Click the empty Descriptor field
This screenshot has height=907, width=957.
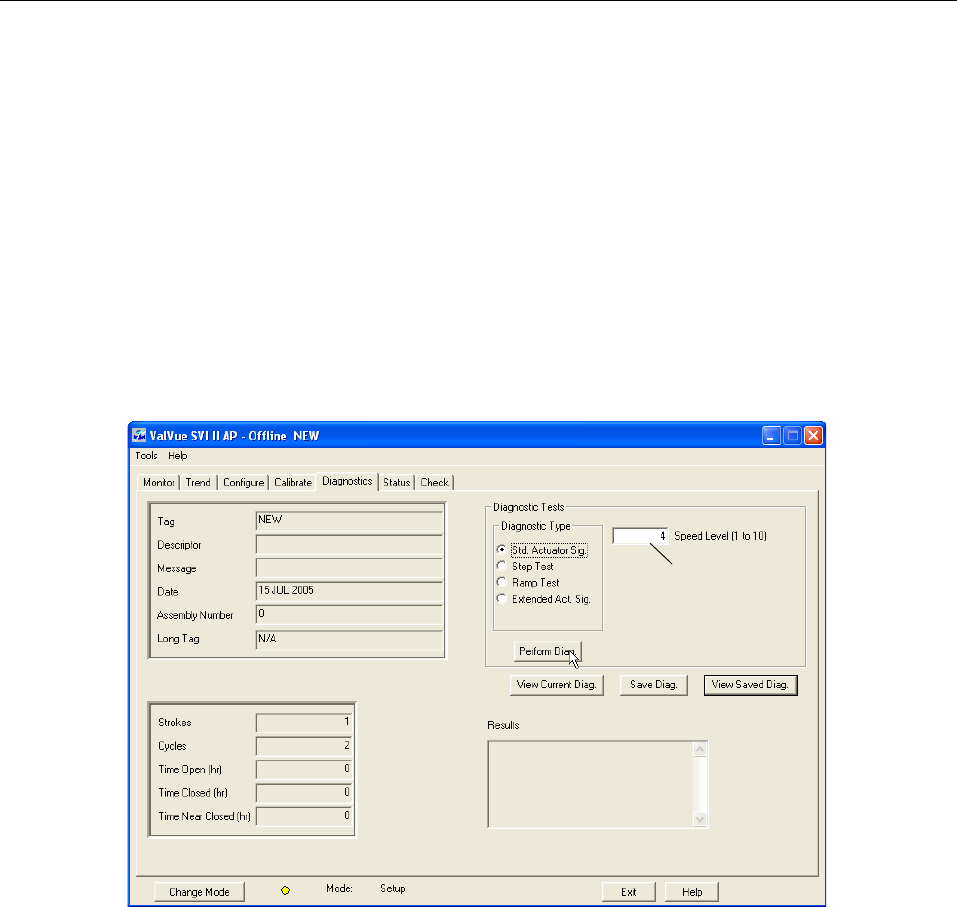(x=349, y=544)
